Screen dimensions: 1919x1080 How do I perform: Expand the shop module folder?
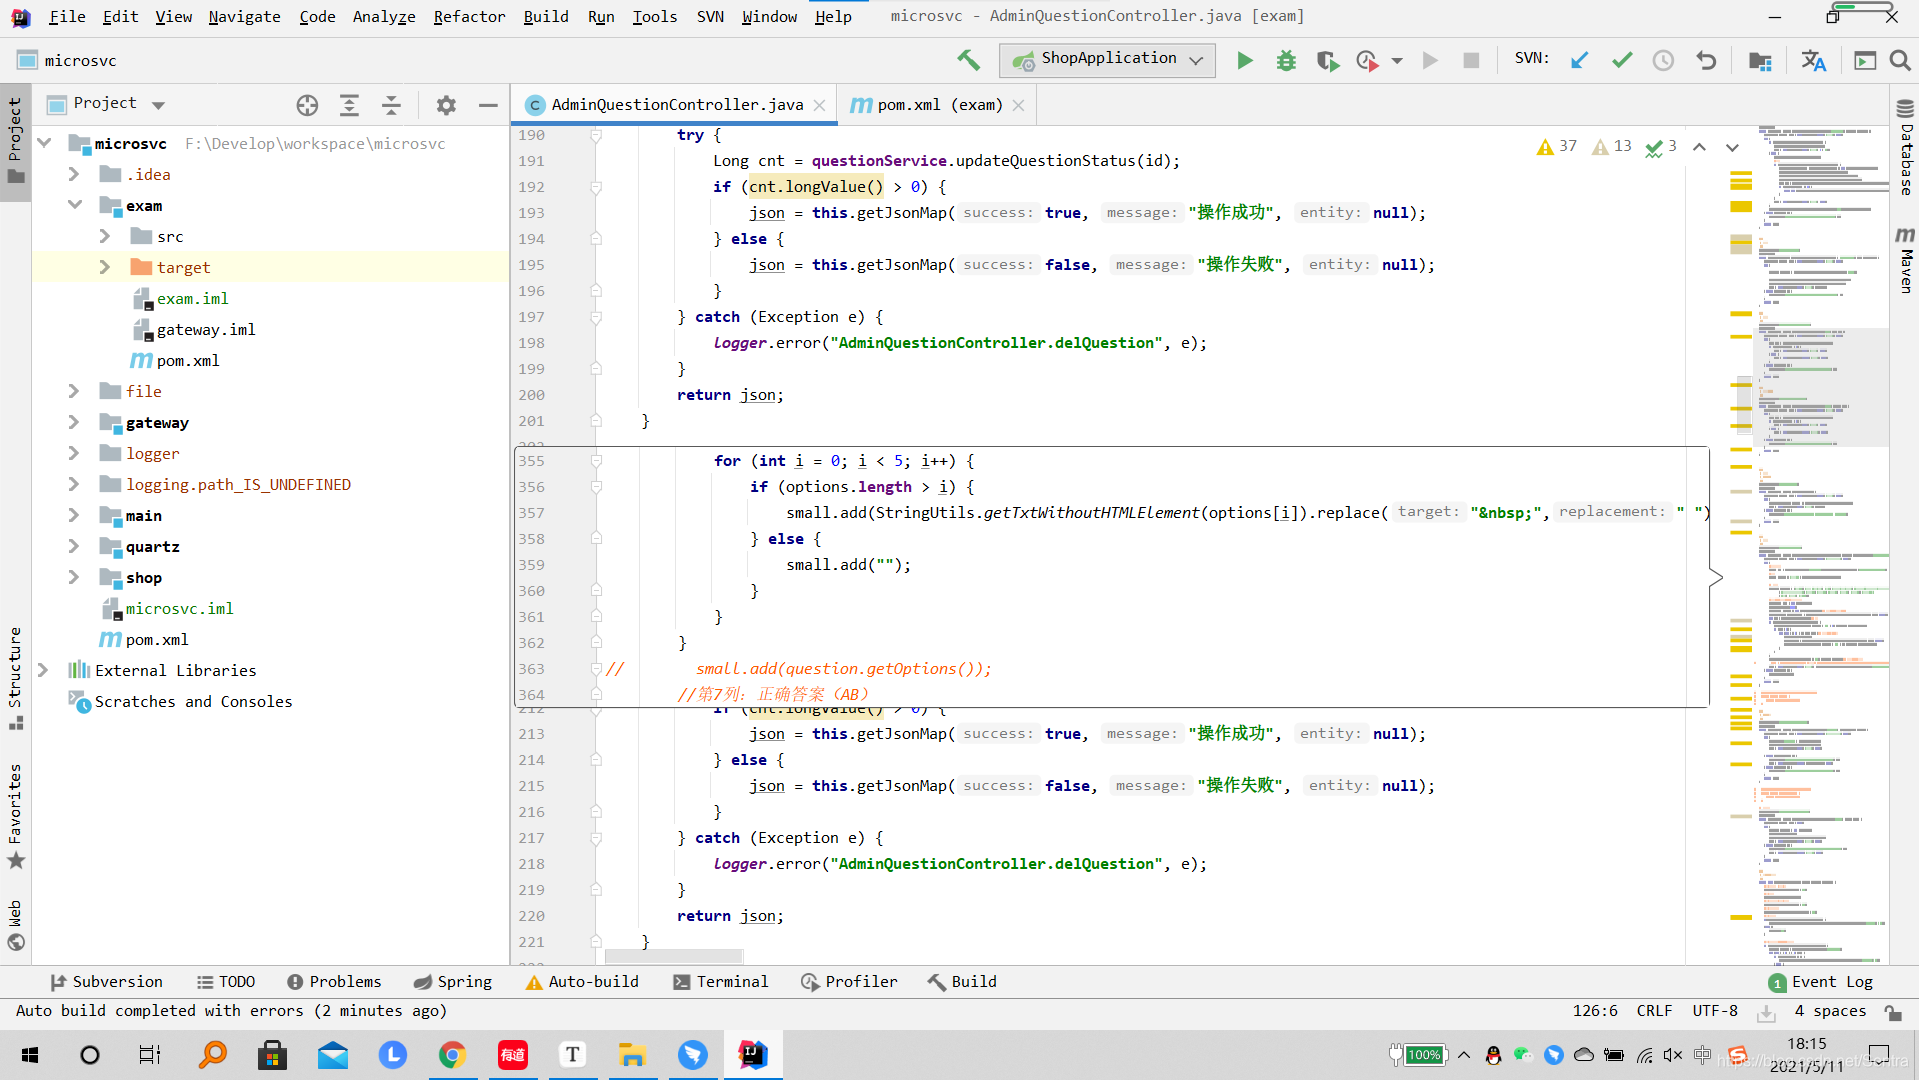[74, 577]
